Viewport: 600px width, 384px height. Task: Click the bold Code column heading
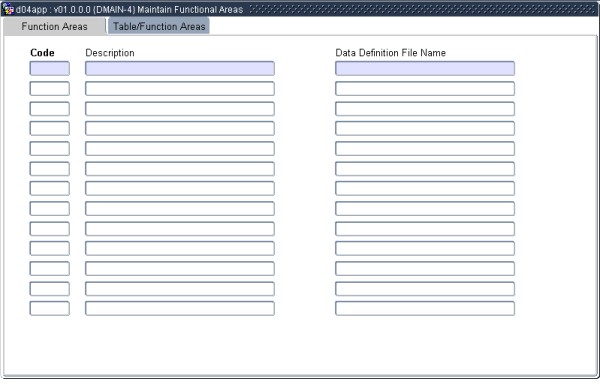click(42, 53)
